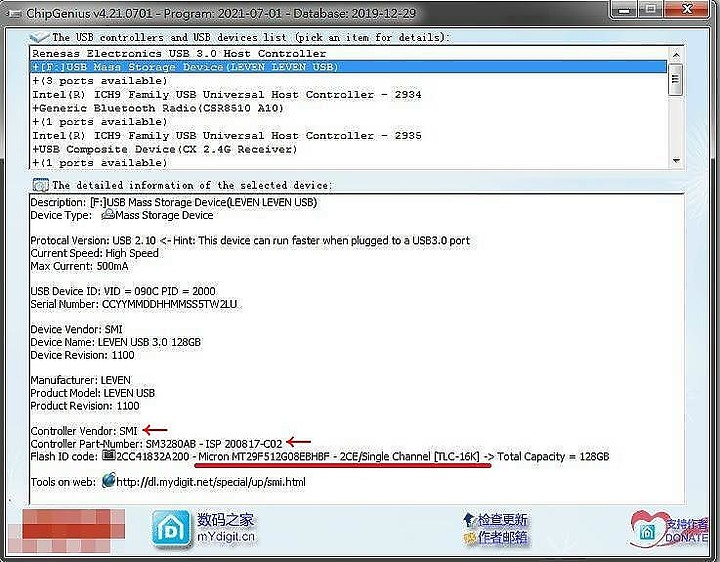The height and width of the screenshot is (562, 720).
Task: Click the globe icon beside Tools on web
Action: pos(108,481)
